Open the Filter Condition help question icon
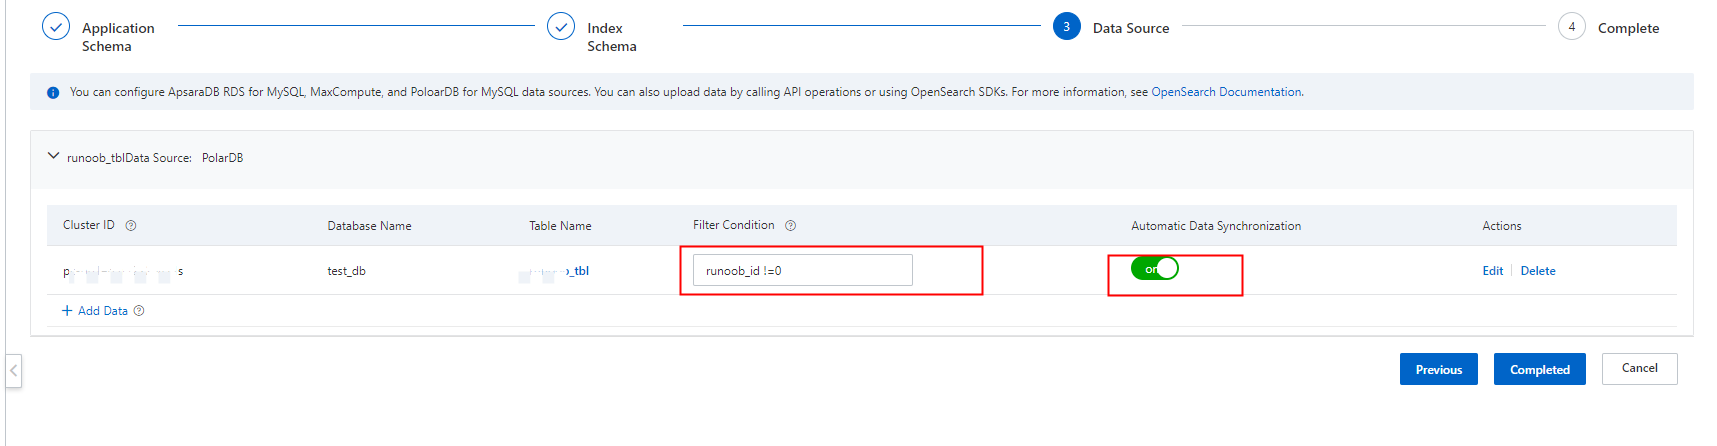 (x=790, y=226)
